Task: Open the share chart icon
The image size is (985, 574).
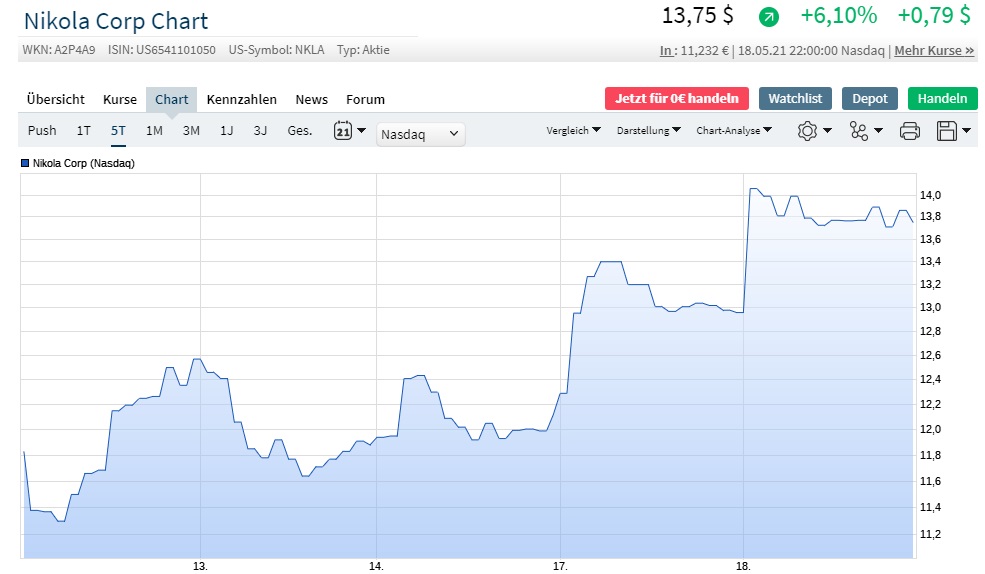Action: (x=858, y=131)
